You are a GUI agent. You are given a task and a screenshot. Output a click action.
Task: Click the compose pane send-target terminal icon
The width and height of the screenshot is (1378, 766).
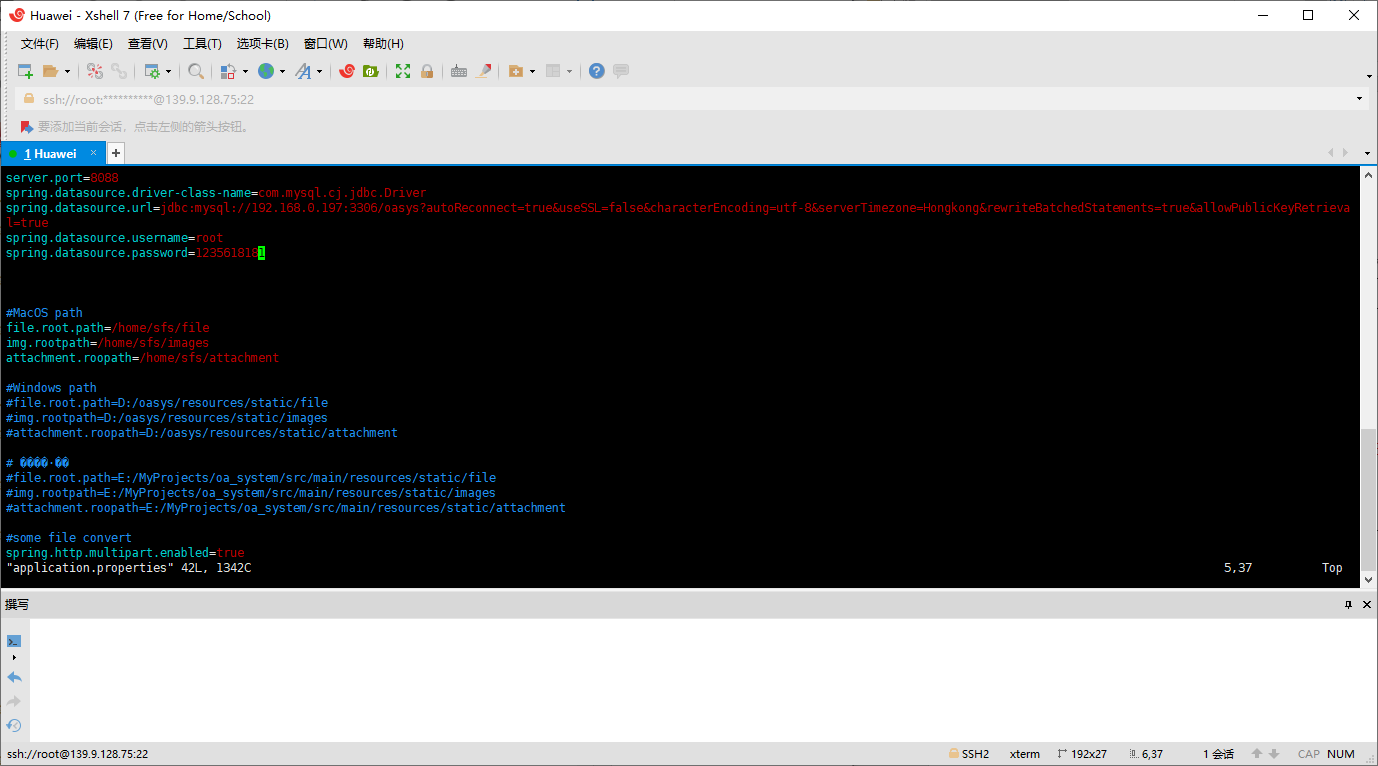[x=14, y=641]
